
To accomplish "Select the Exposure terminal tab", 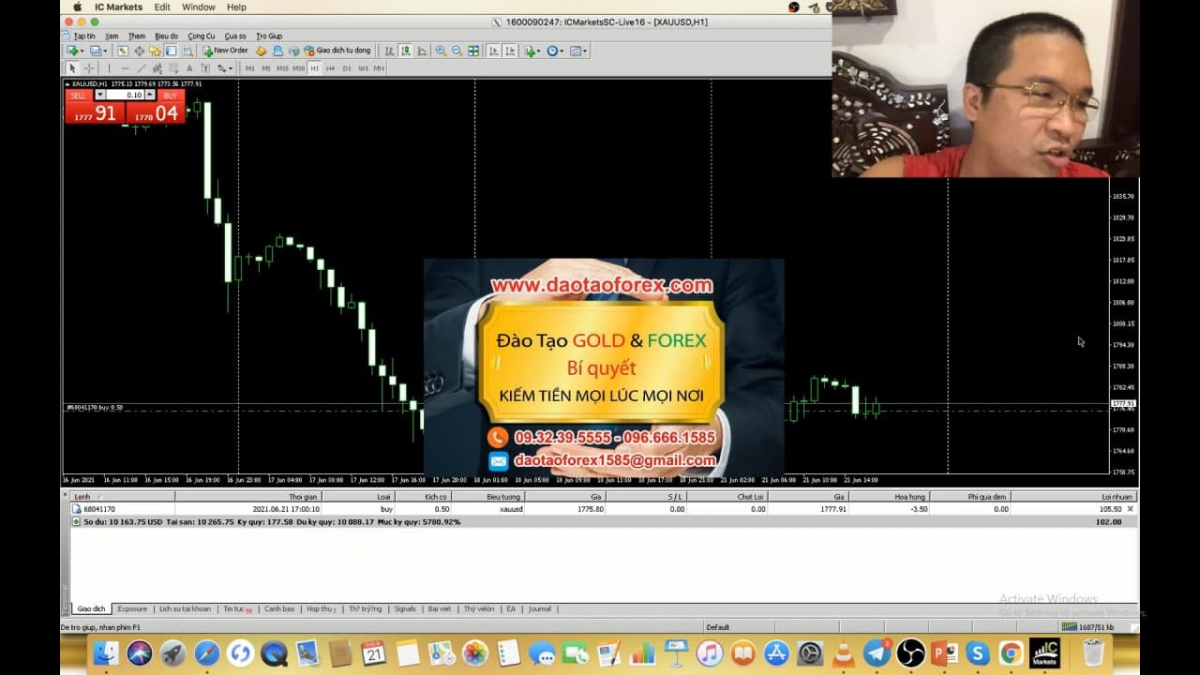I will pos(132,609).
